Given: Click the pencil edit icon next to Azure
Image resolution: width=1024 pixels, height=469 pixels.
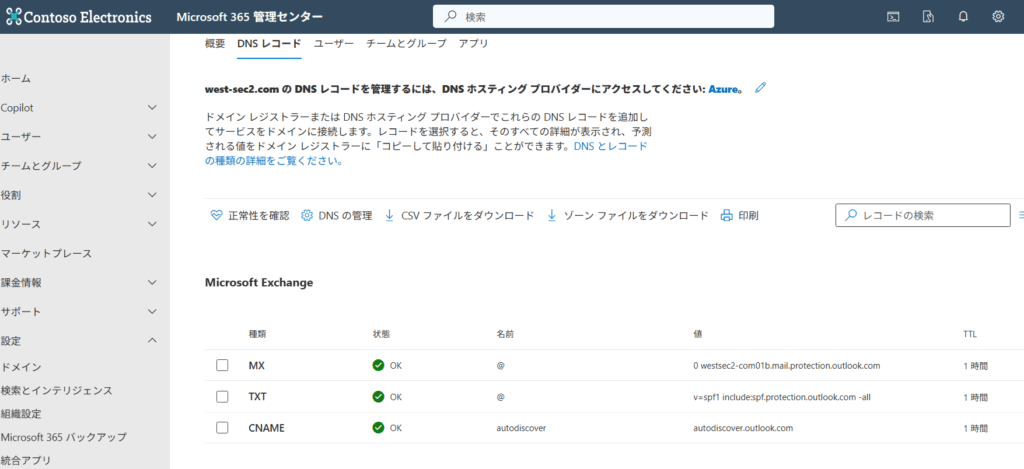Looking at the screenshot, I should (x=760, y=88).
